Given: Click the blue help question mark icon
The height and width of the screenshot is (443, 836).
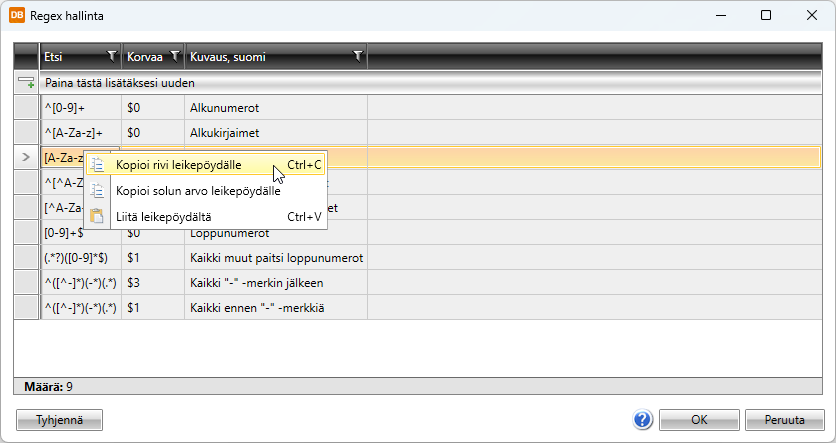Looking at the screenshot, I should pos(643,420).
